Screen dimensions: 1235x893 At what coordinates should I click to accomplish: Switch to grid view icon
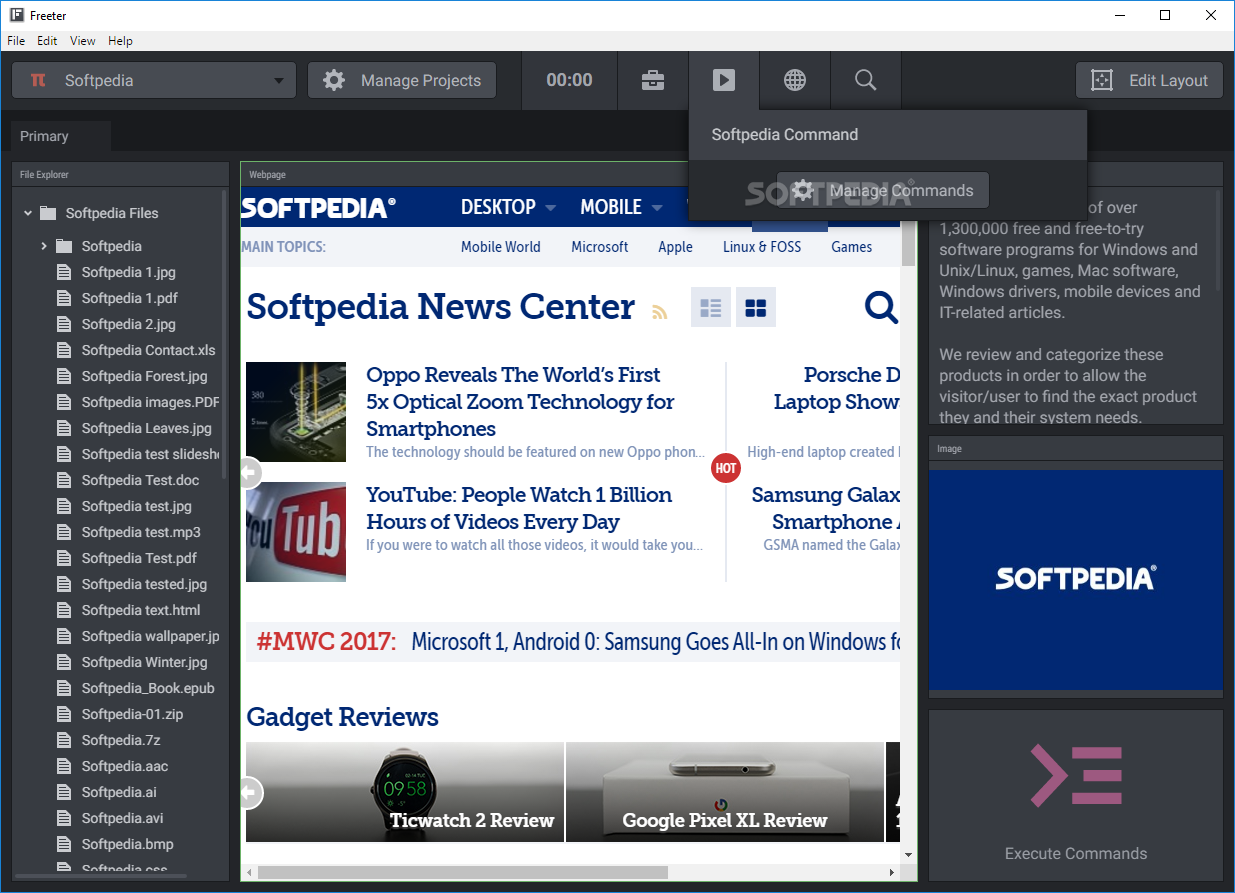coord(756,307)
